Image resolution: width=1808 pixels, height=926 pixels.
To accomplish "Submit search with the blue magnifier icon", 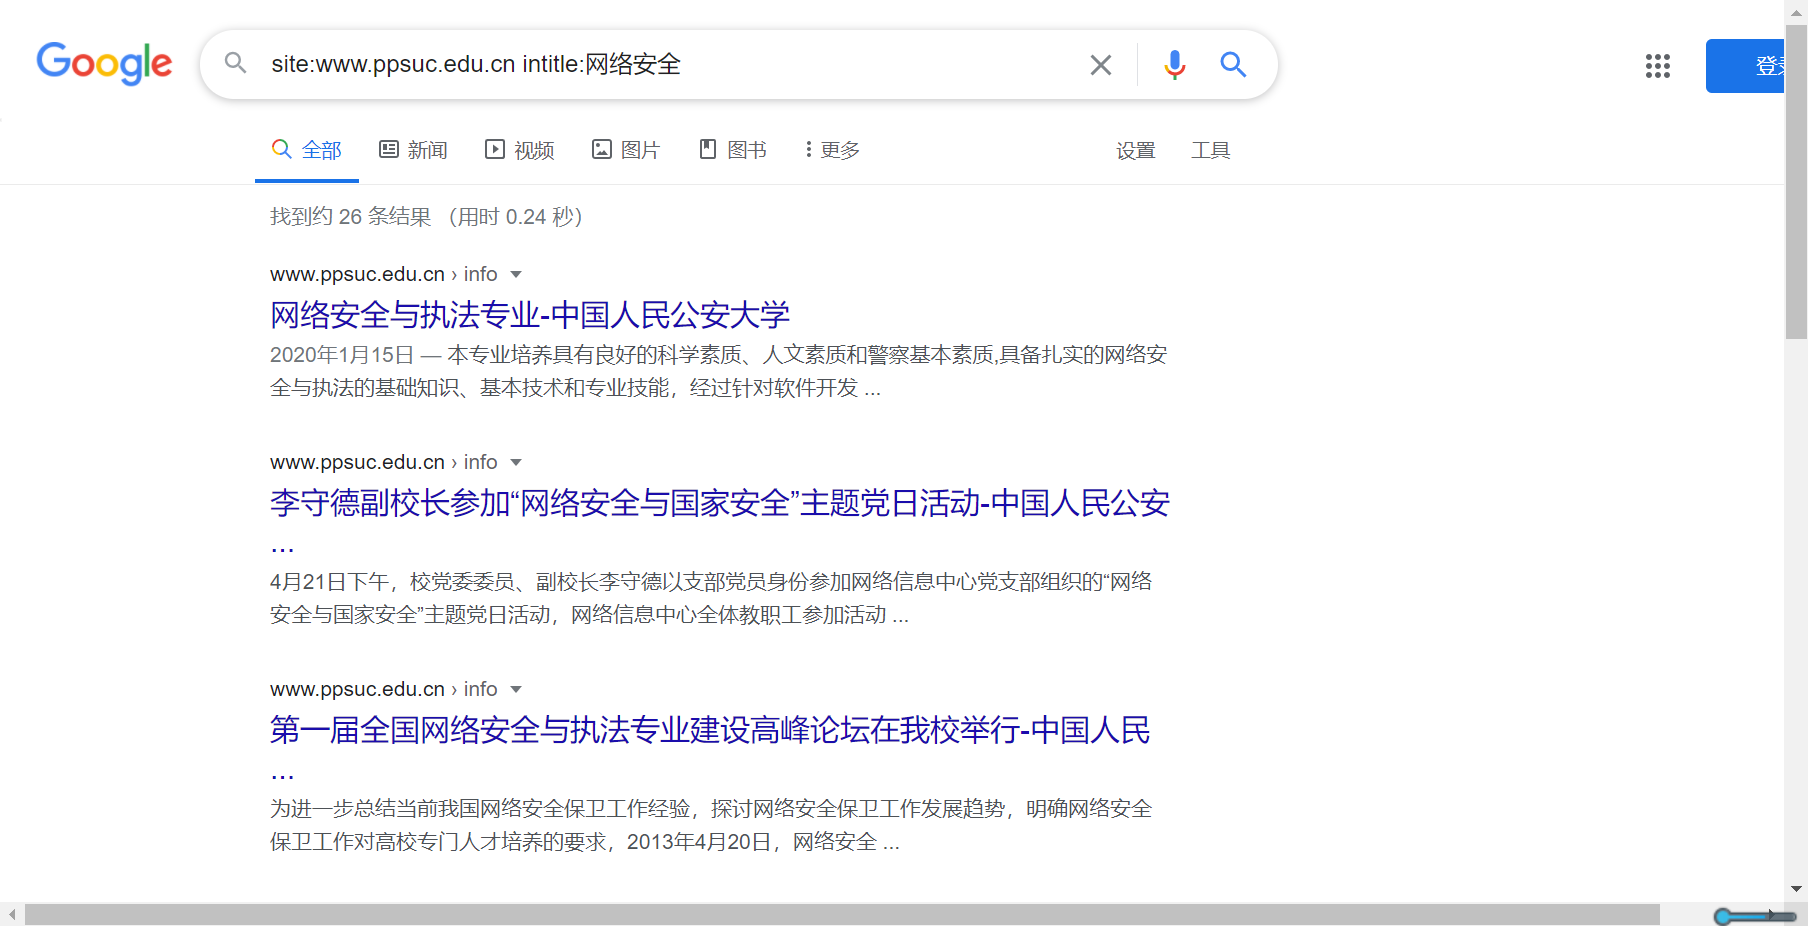I will click(x=1233, y=65).
